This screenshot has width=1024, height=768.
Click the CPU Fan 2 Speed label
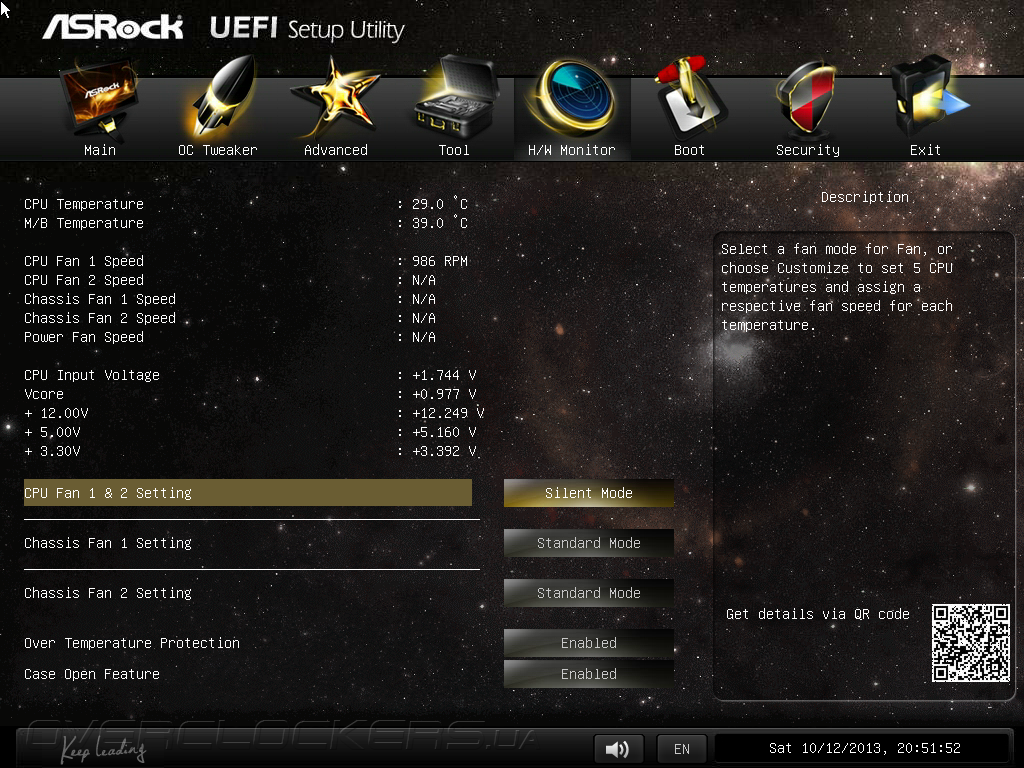pyautogui.click(x=84, y=280)
